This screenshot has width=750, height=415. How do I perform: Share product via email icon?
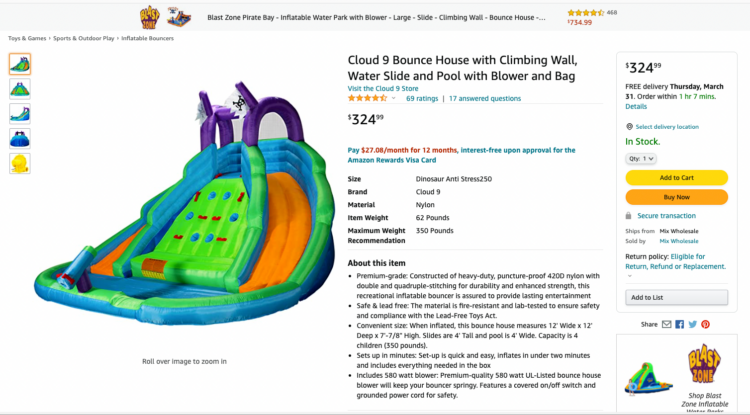(666, 324)
